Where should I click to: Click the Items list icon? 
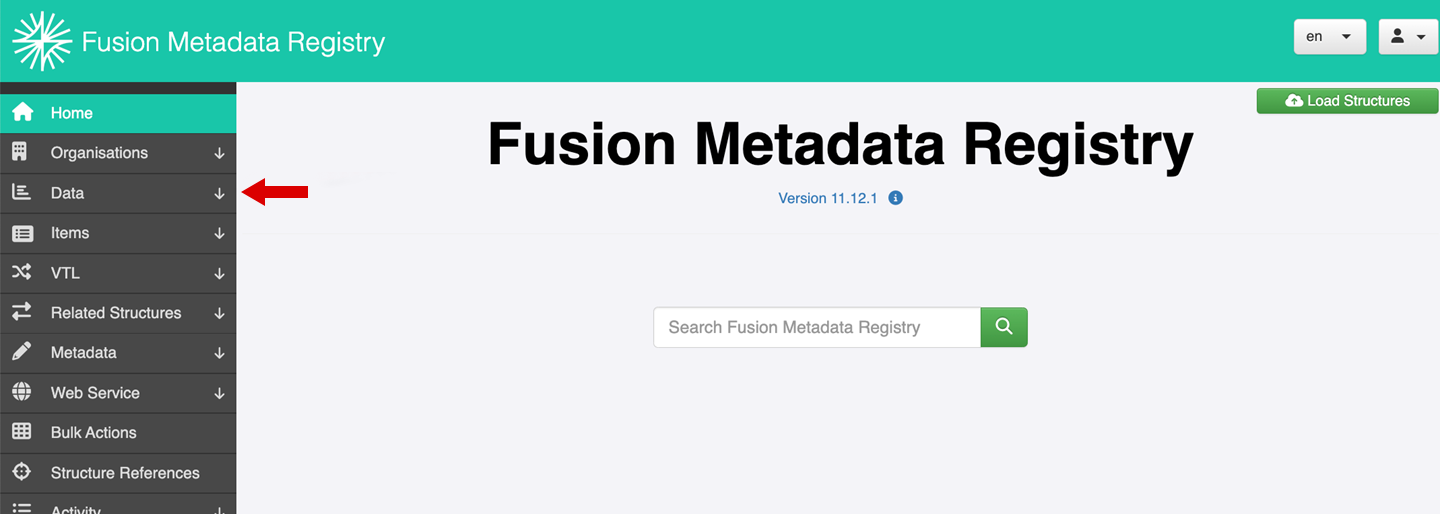click(22, 233)
